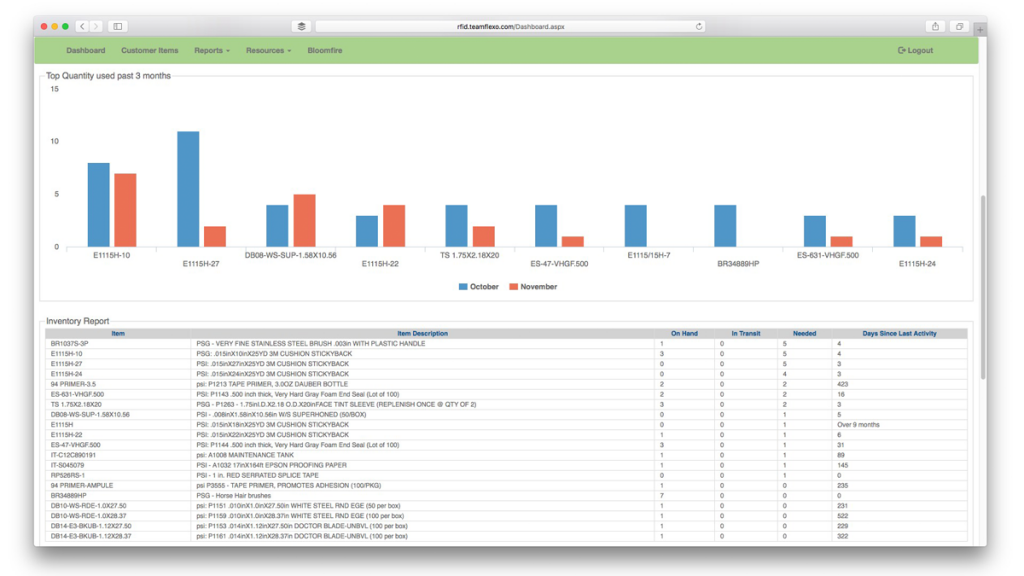
Task: Open the Dashboard nav item
Action: point(86,50)
